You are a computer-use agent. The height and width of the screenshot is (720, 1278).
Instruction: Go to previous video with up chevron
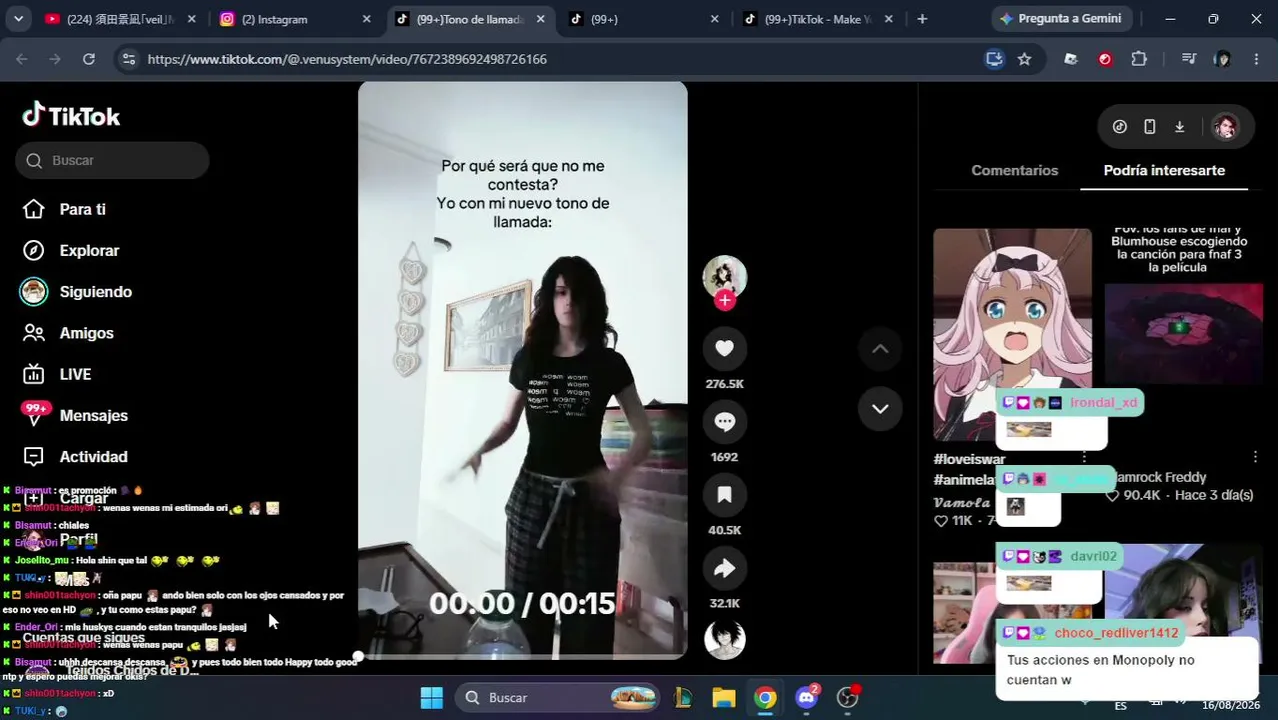pos(880,349)
